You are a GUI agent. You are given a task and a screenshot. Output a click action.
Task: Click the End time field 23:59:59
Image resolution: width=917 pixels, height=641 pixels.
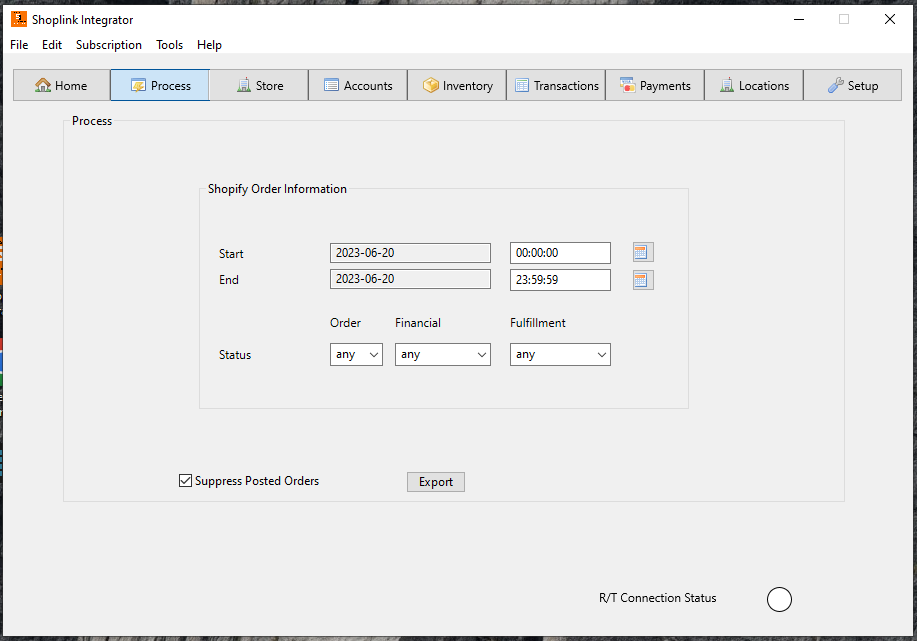click(560, 280)
